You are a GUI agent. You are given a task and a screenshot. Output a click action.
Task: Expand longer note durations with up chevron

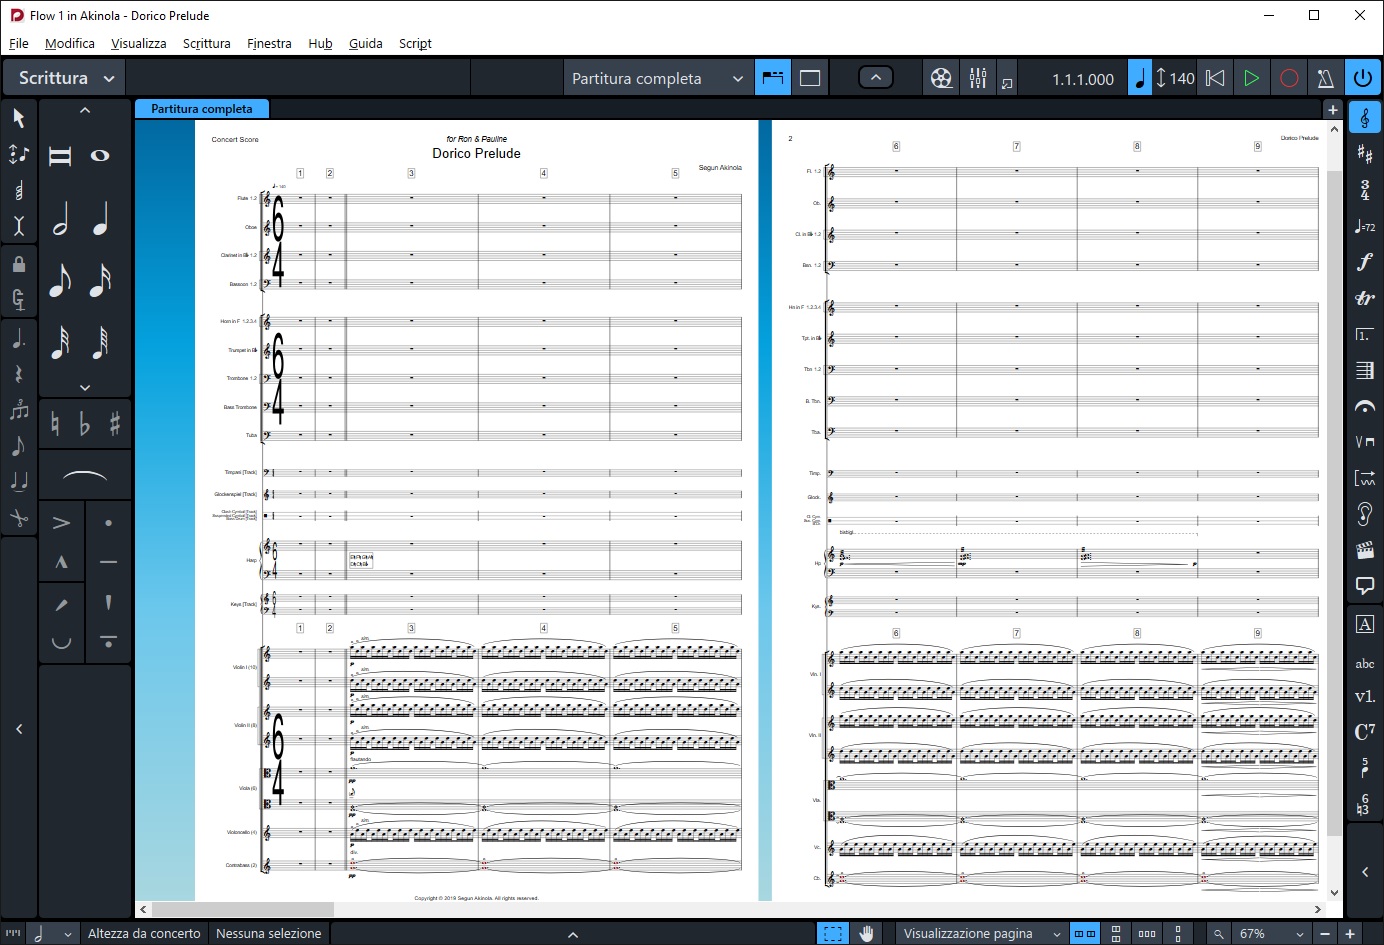coord(85,111)
